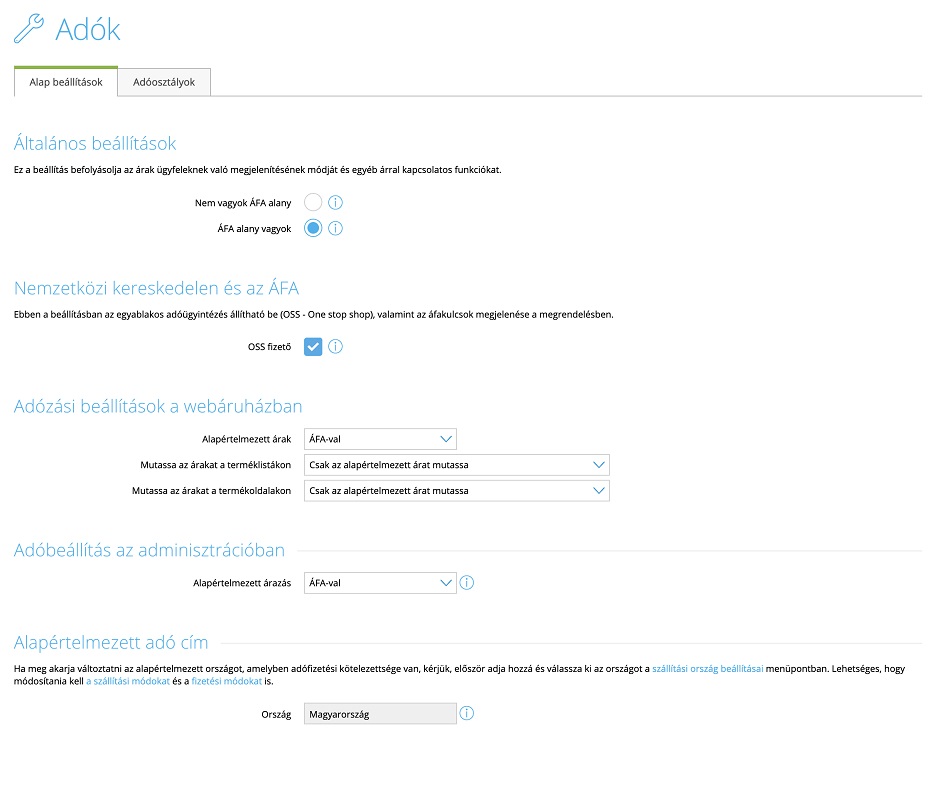
Task: Follow the fizetési módokat link
Action: (x=227, y=681)
